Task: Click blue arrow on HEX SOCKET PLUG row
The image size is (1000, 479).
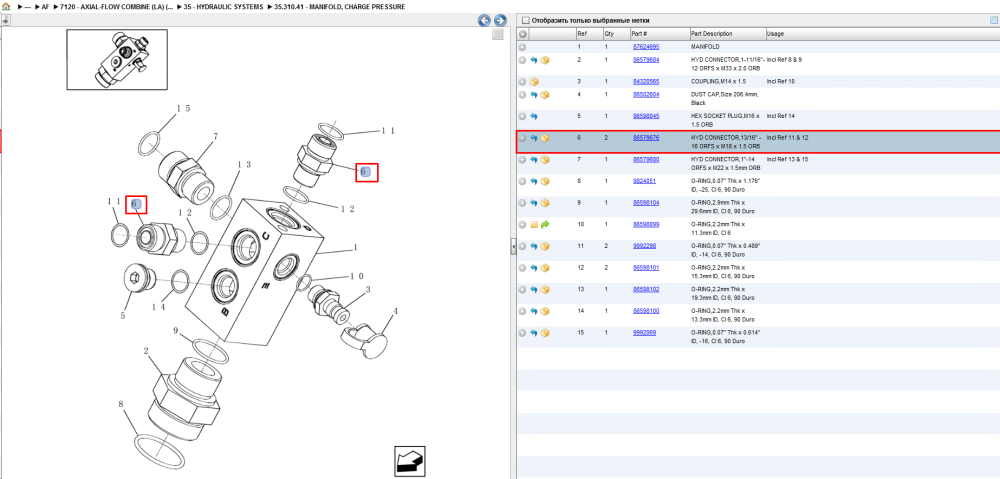Action: pyautogui.click(x=534, y=116)
